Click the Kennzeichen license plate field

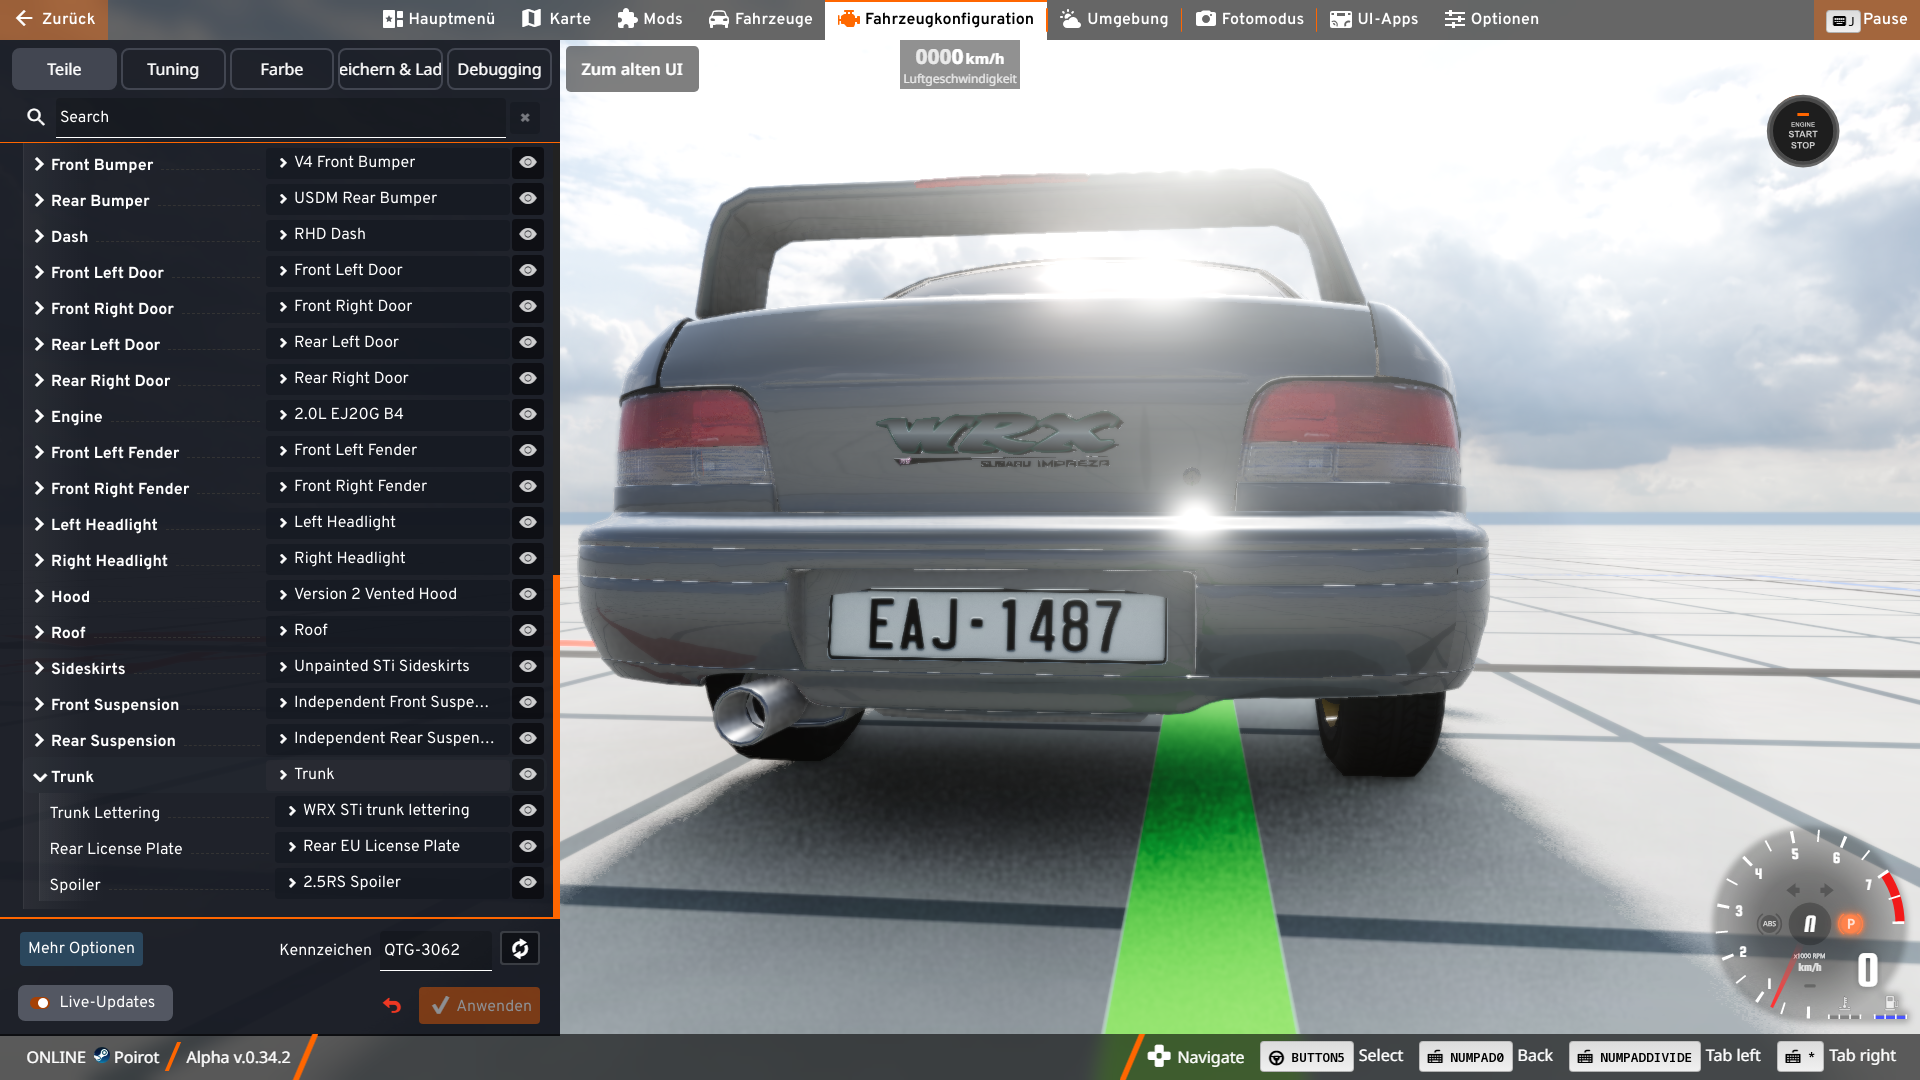[x=435, y=950]
